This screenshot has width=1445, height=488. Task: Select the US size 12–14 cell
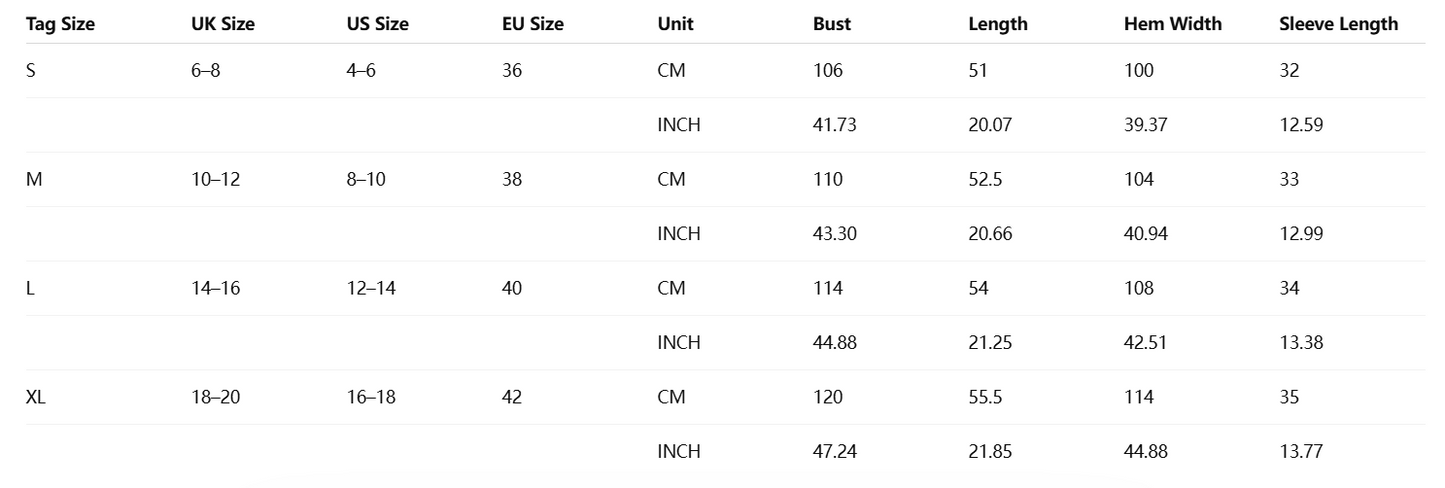(371, 288)
